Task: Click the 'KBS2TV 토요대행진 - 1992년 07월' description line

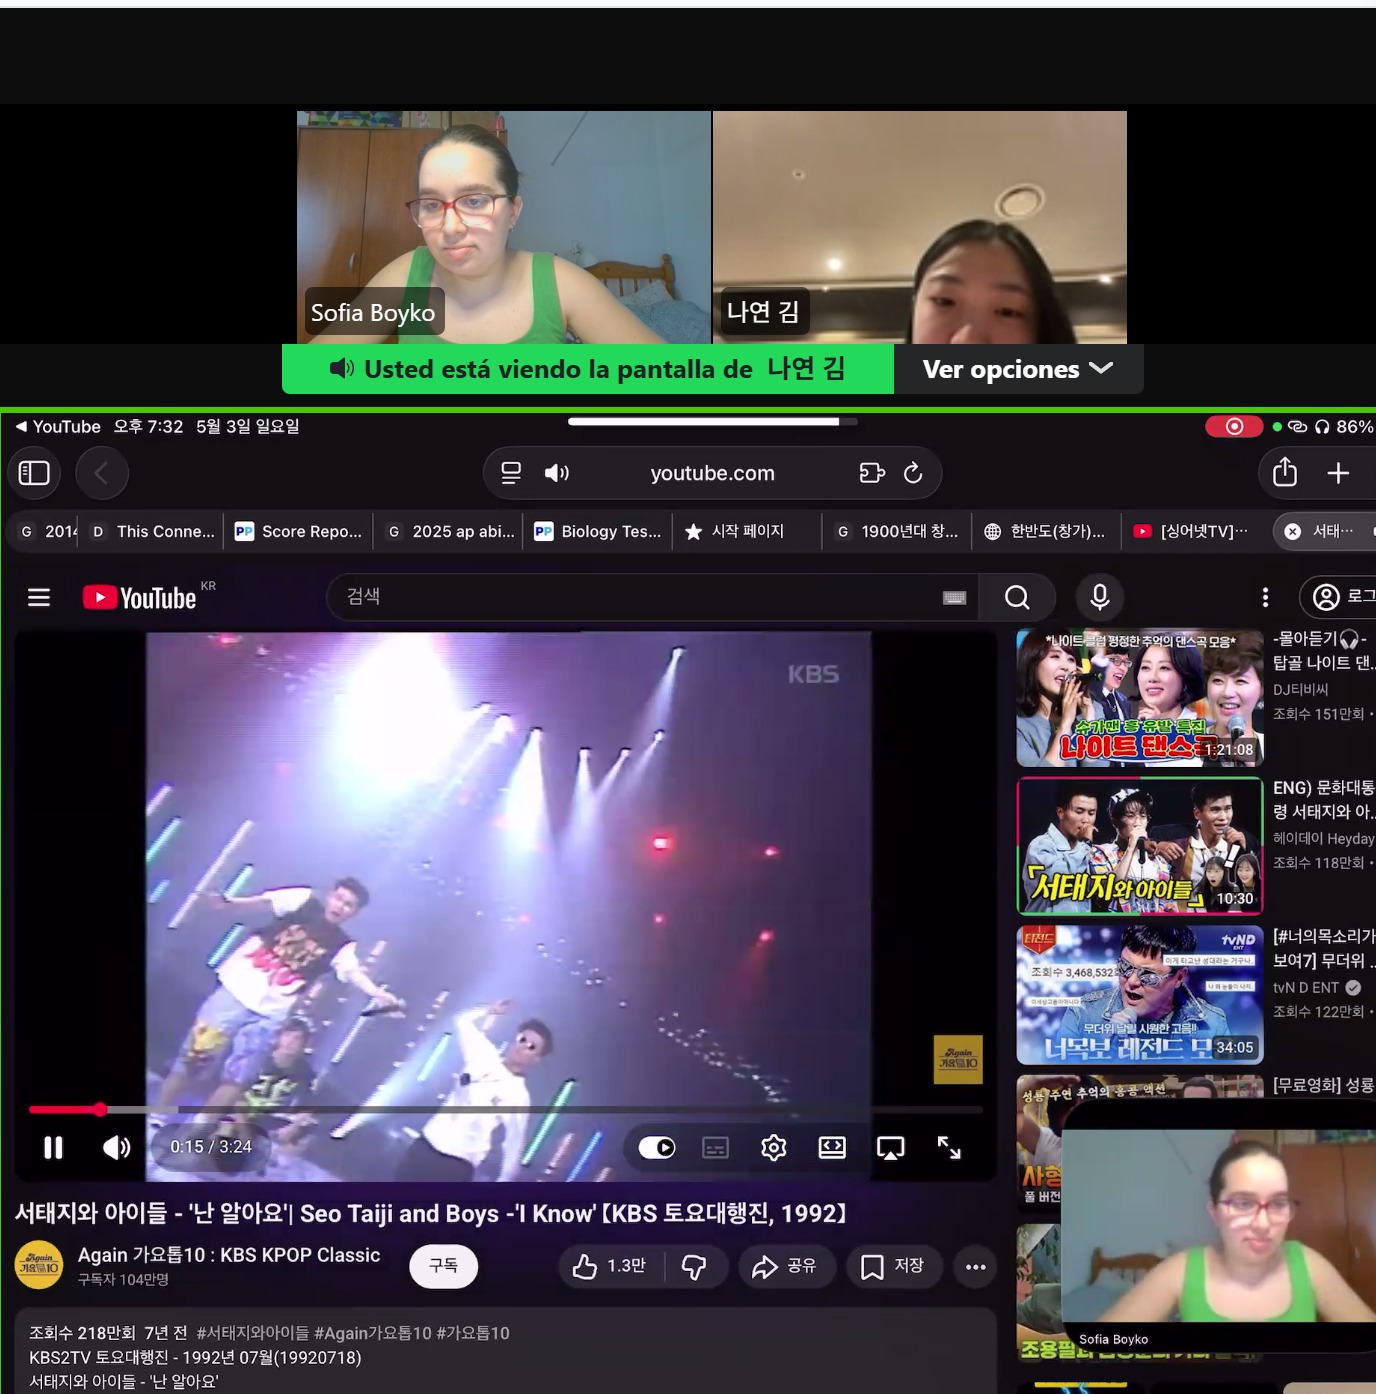Action: (195, 1358)
